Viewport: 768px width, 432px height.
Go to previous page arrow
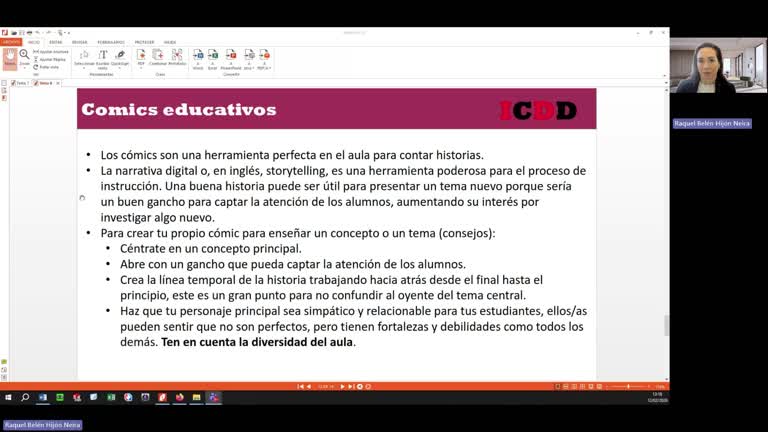309,386
